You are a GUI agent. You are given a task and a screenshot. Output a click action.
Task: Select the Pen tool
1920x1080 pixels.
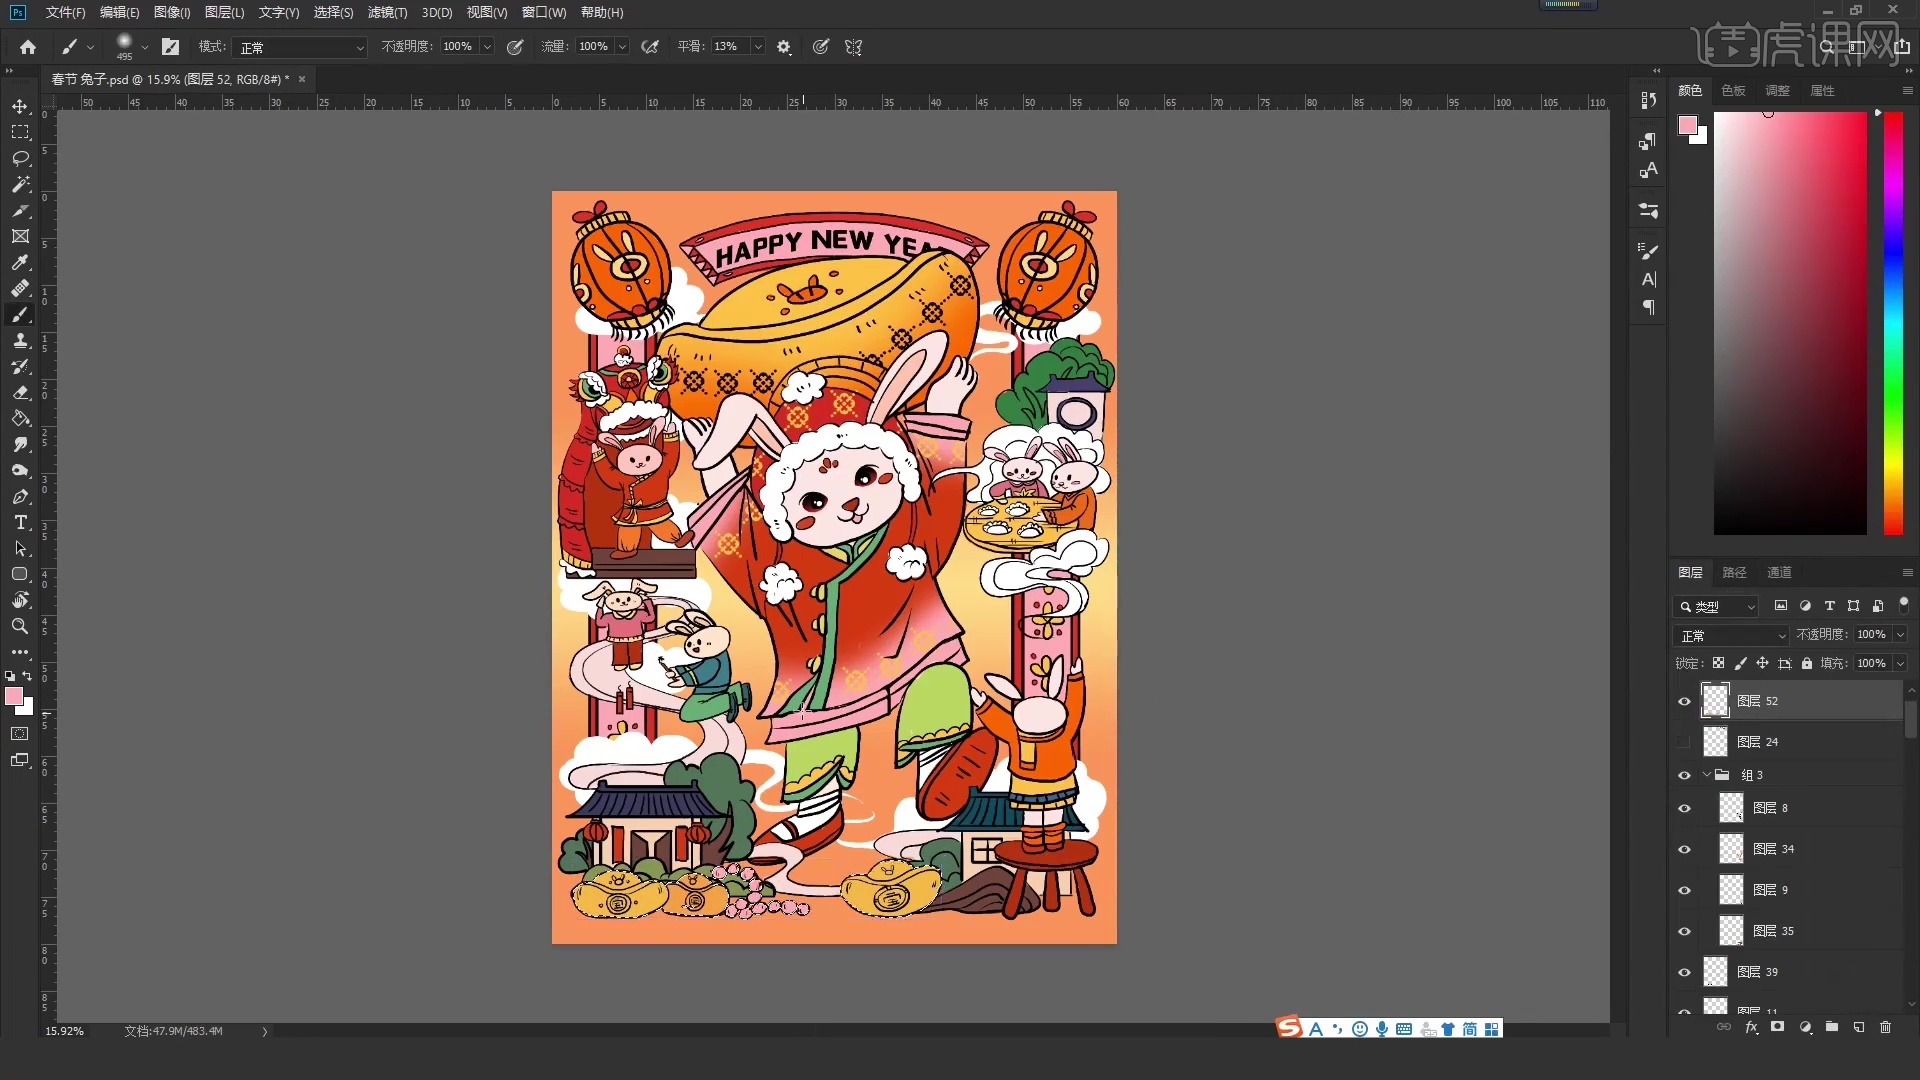click(x=20, y=497)
